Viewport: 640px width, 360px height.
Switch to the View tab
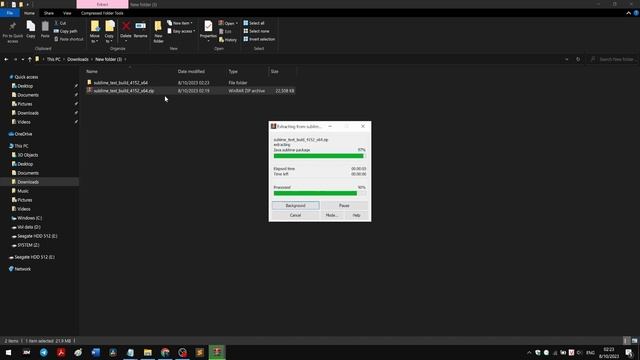pyautogui.click(x=67, y=13)
